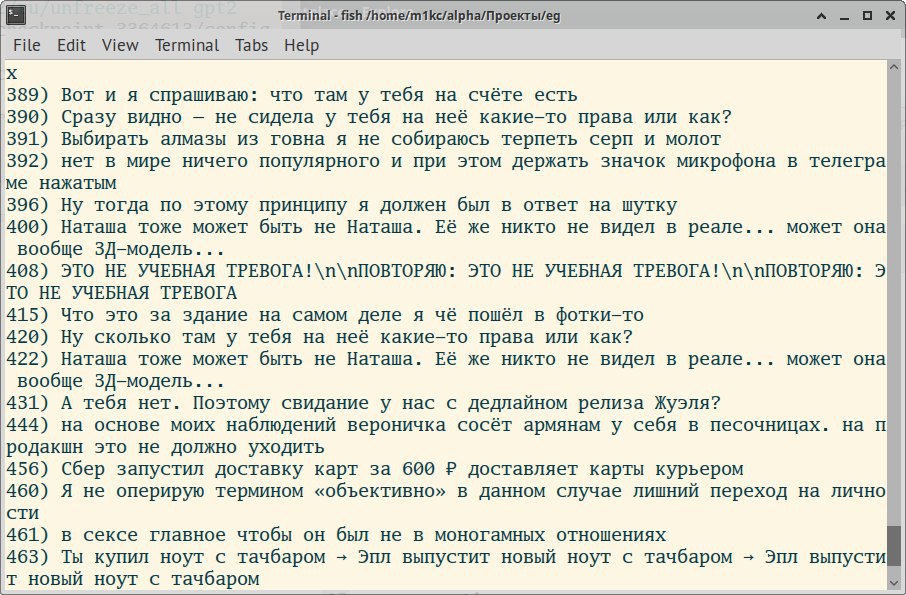The image size is (906, 595).
Task: Close the terminal window
Action: pos(890,16)
